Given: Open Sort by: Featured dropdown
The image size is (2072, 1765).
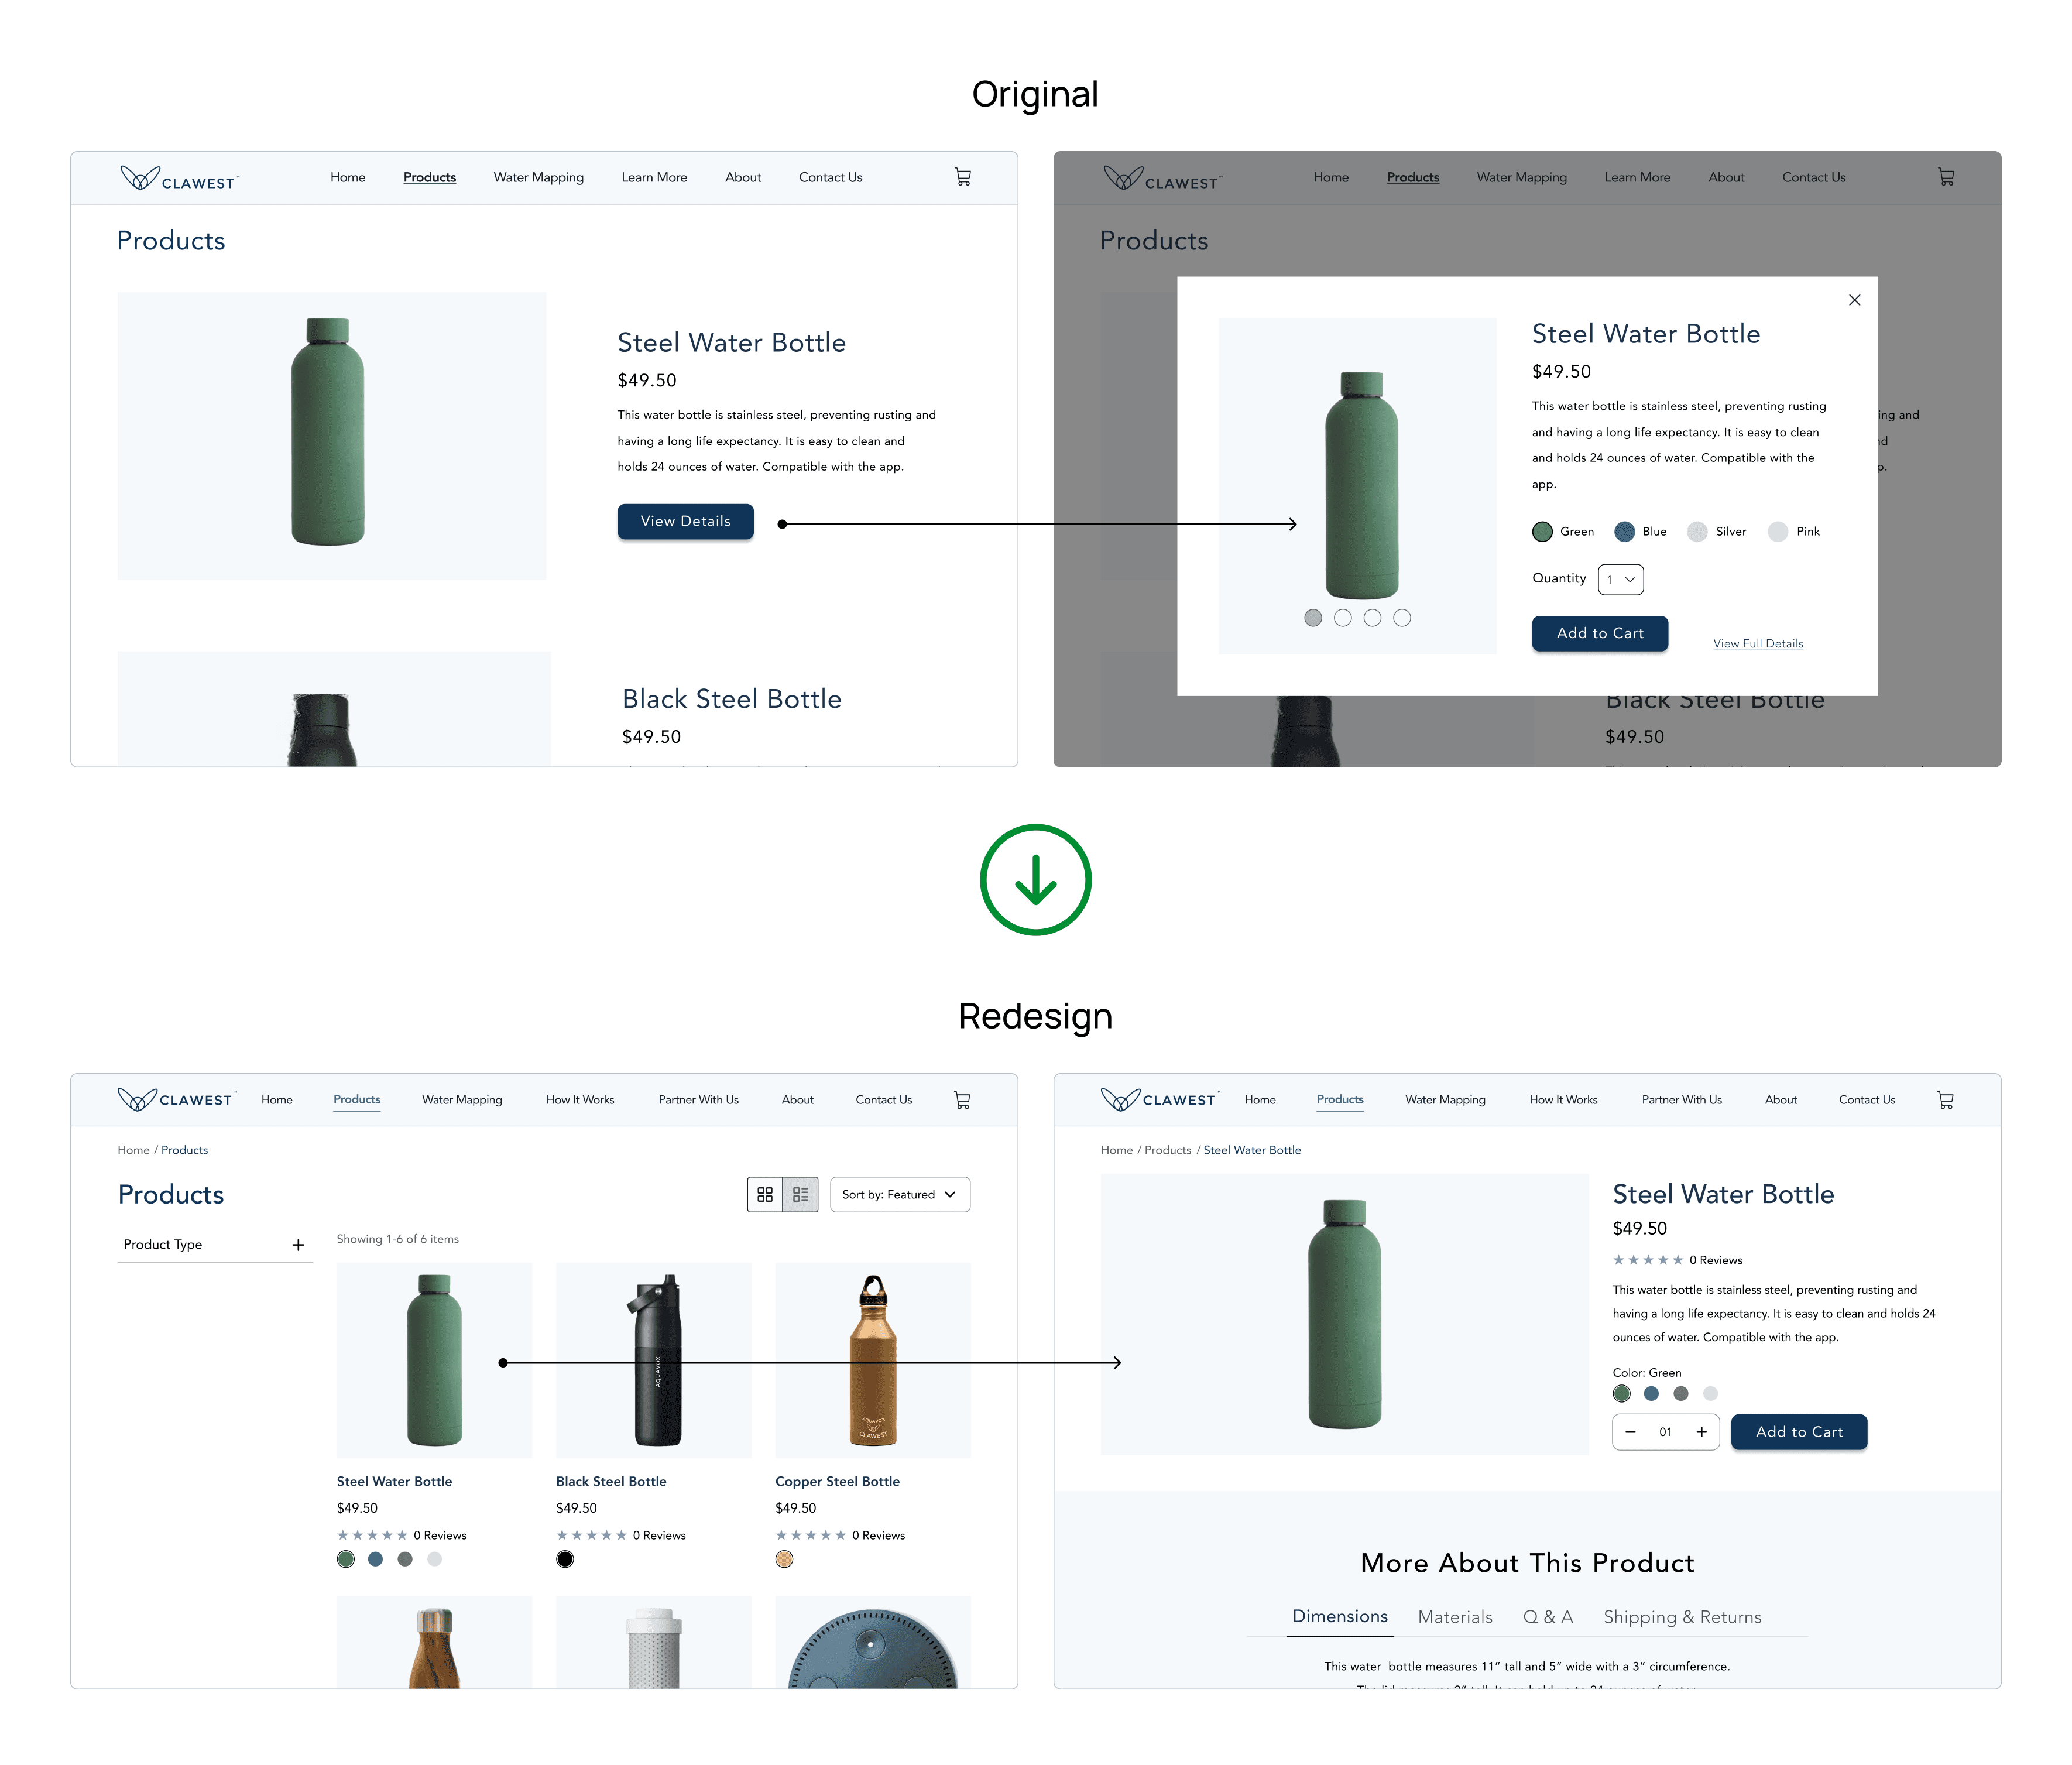Looking at the screenshot, I should 899,1194.
